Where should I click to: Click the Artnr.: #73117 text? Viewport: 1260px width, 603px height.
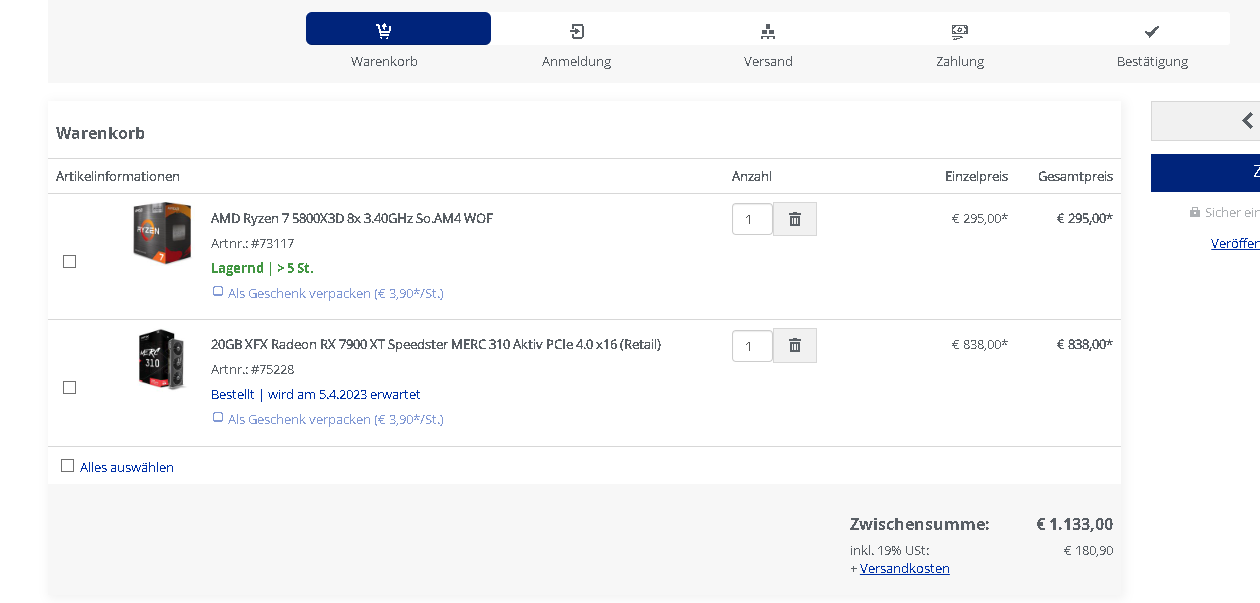(x=252, y=243)
